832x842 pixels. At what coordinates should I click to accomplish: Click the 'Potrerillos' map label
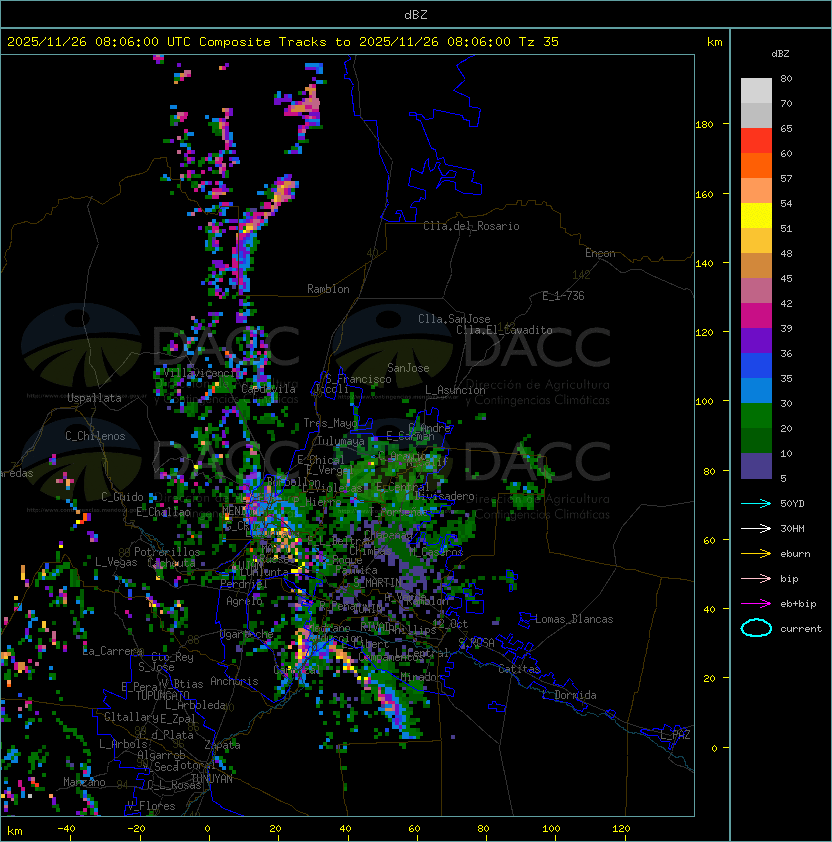pyautogui.click(x=167, y=552)
